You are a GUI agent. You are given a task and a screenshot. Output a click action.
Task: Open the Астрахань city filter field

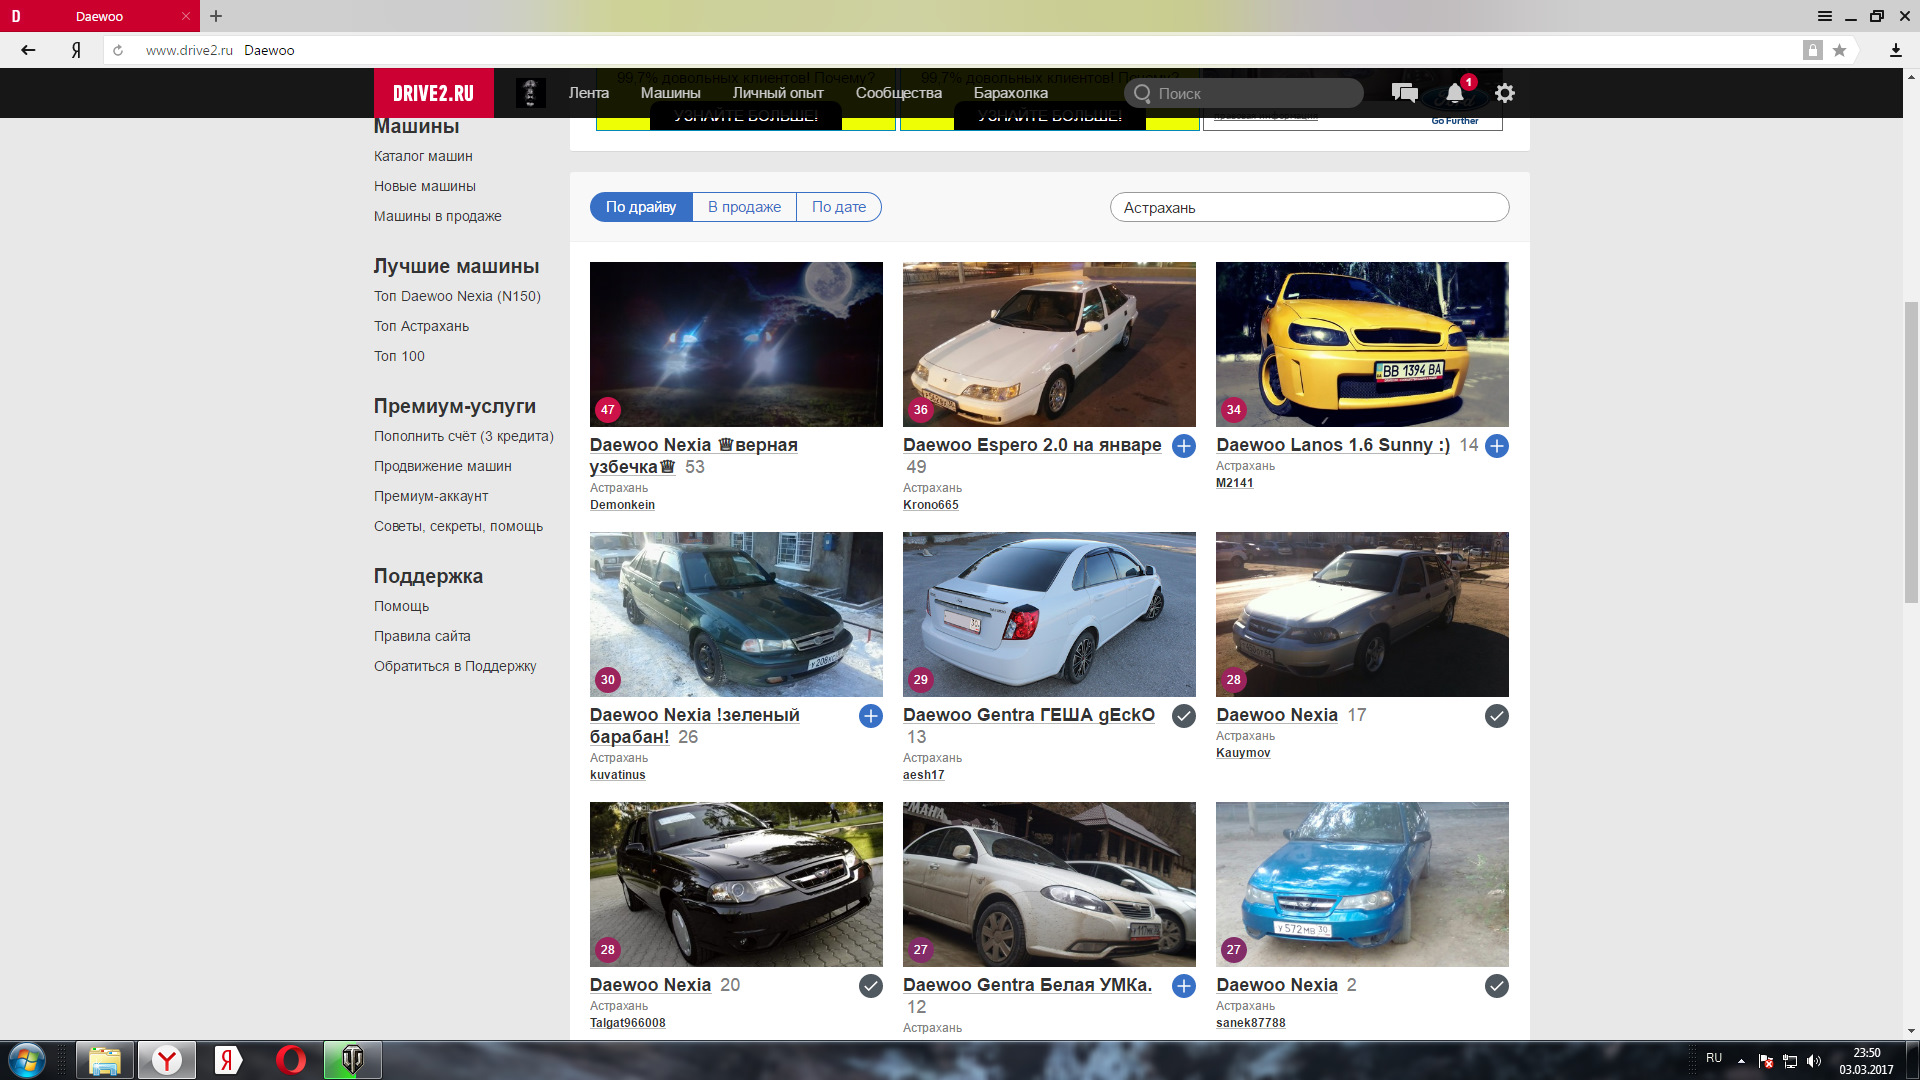(1308, 207)
